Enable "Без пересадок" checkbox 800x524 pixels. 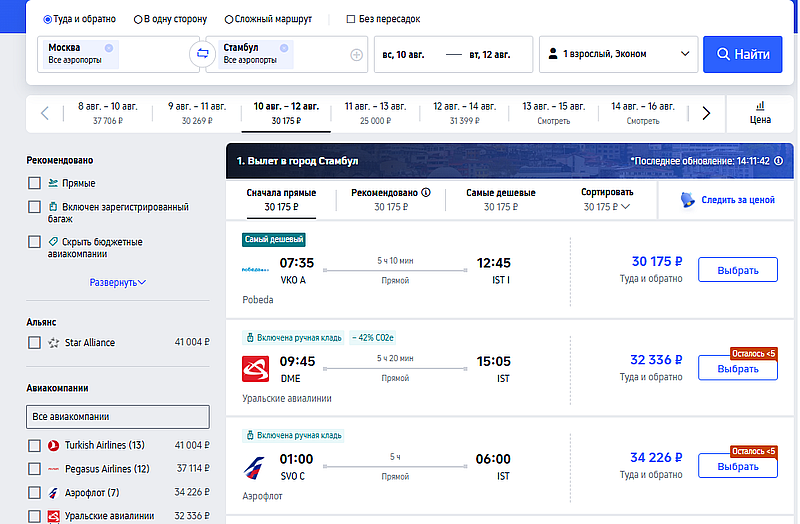click(351, 19)
